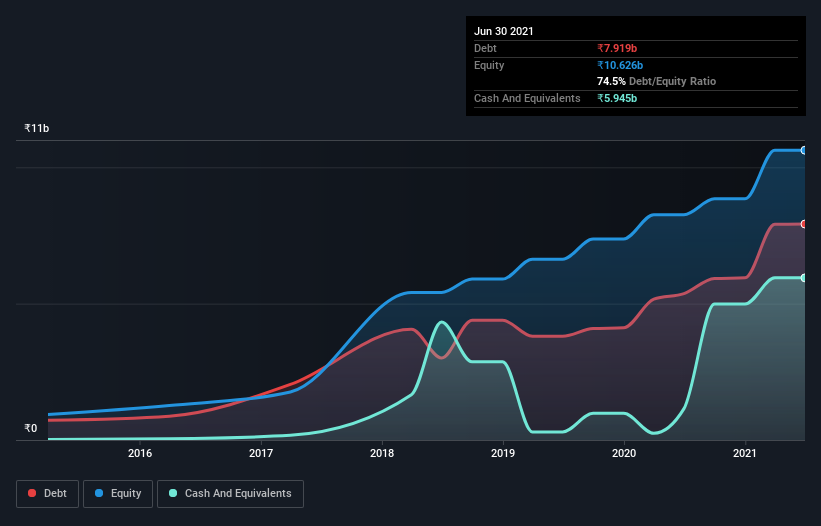The height and width of the screenshot is (526, 821).
Task: Click the ₹5.945b Cash value
Action: [617, 98]
